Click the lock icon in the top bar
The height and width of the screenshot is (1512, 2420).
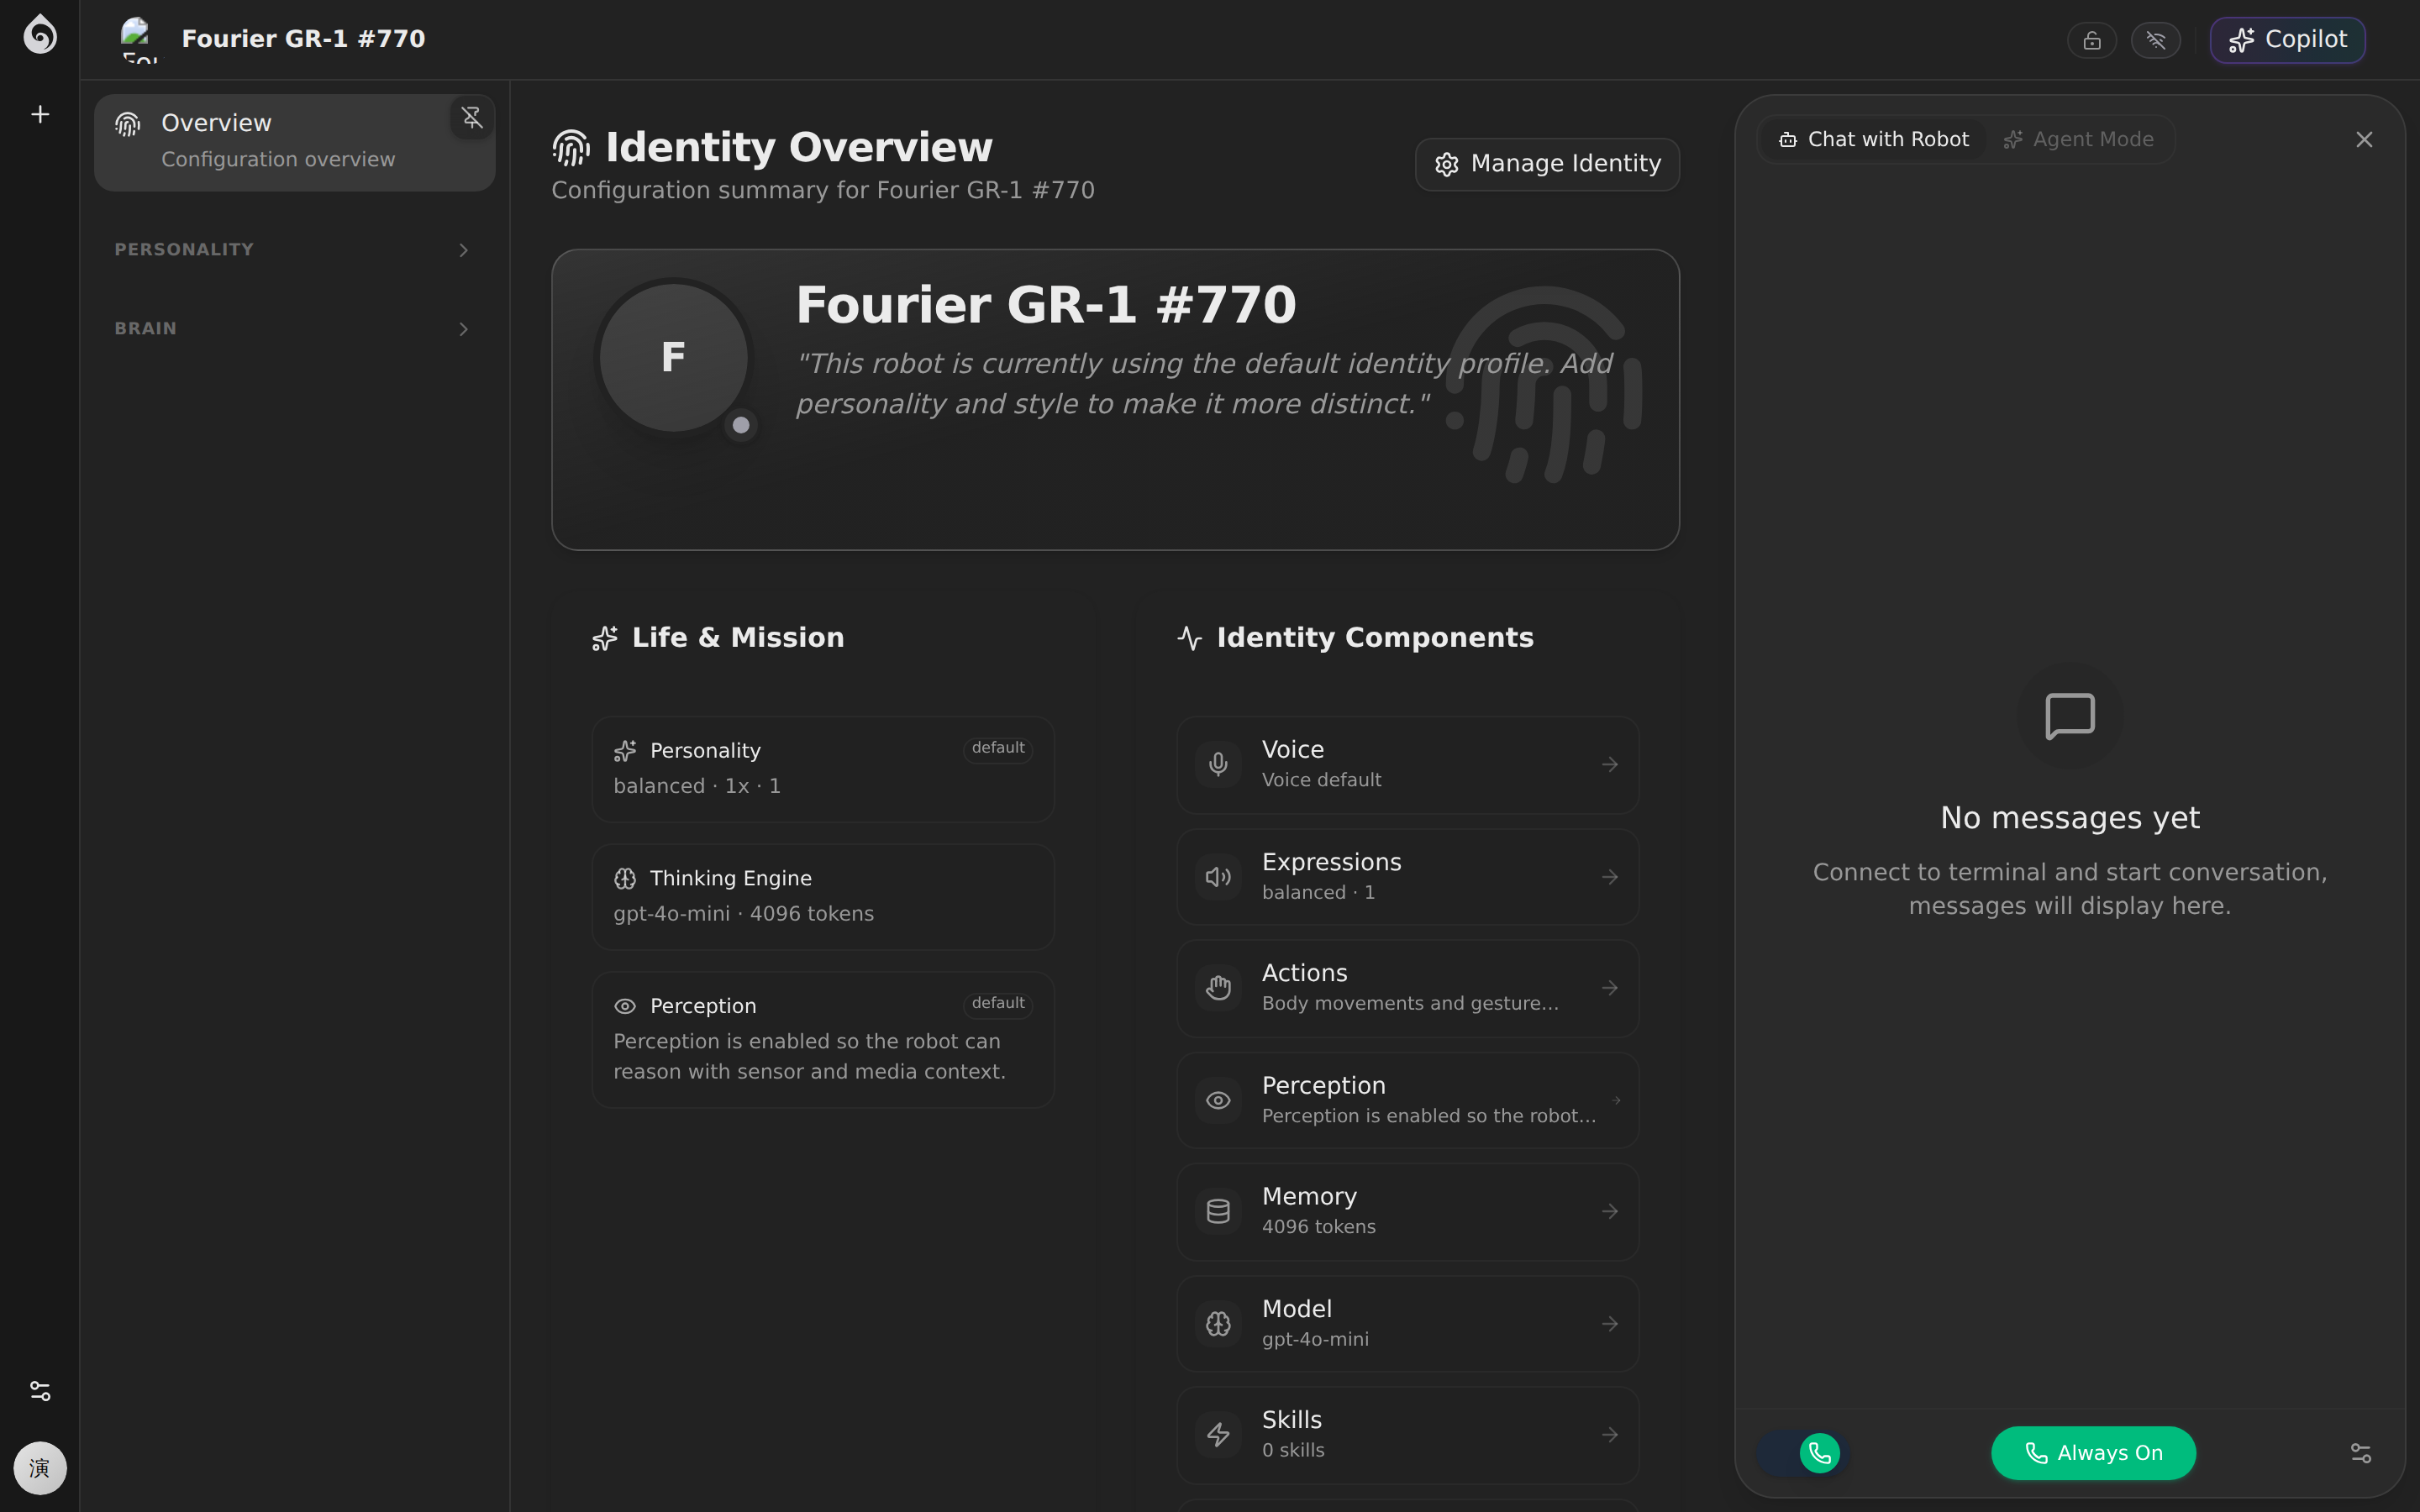[x=2092, y=40]
